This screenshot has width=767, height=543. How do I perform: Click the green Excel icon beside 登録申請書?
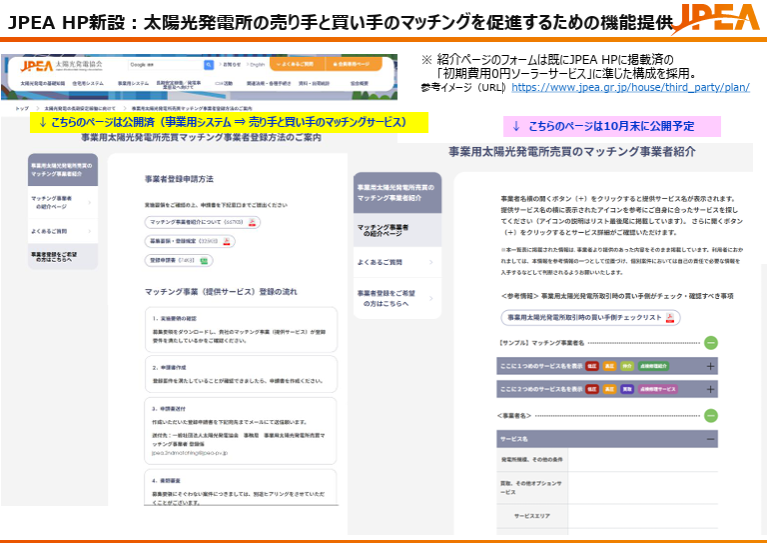[205, 260]
